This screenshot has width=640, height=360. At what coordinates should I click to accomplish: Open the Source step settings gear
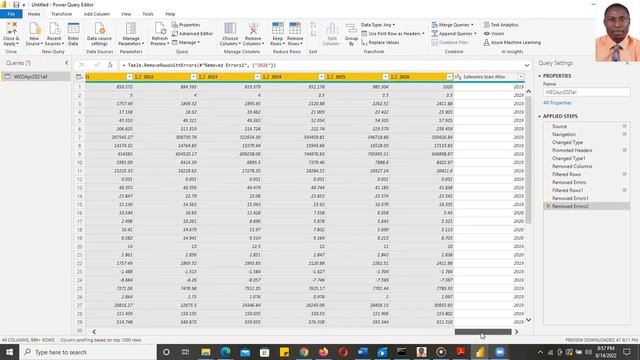[x=624, y=126]
